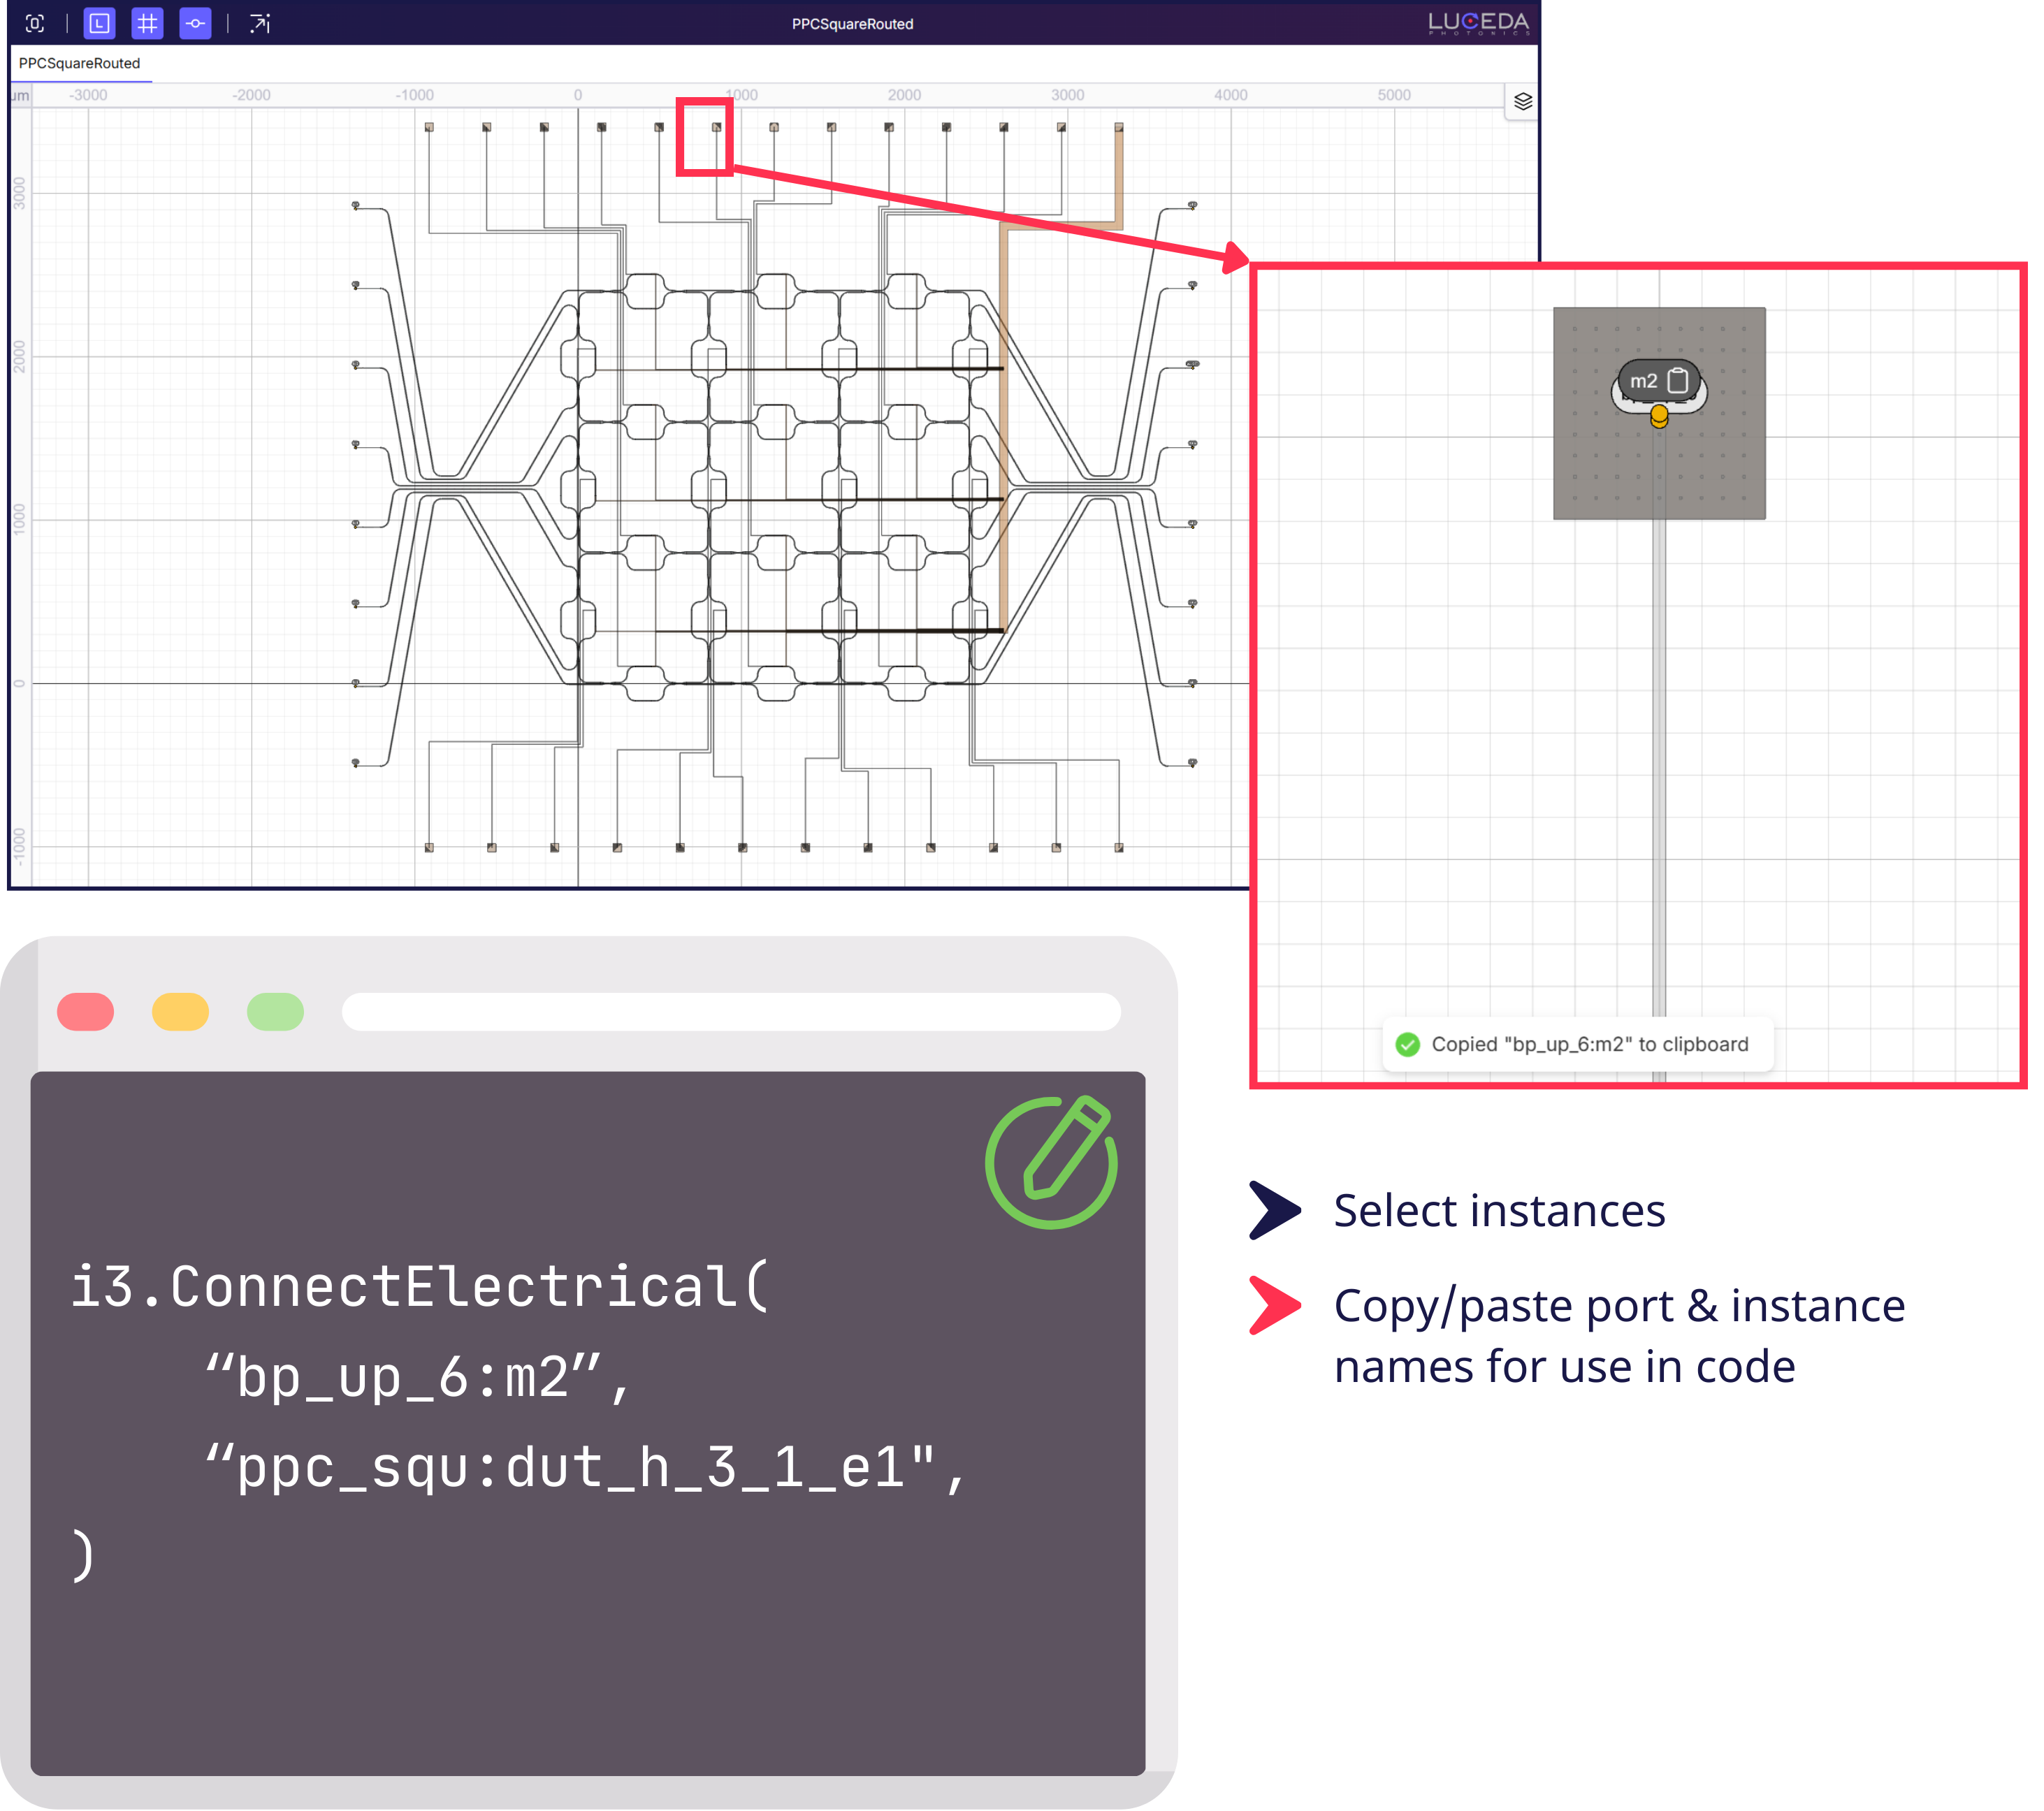The height and width of the screenshot is (1811, 2044).
Task: Toggle the ruler display button
Action: [99, 24]
